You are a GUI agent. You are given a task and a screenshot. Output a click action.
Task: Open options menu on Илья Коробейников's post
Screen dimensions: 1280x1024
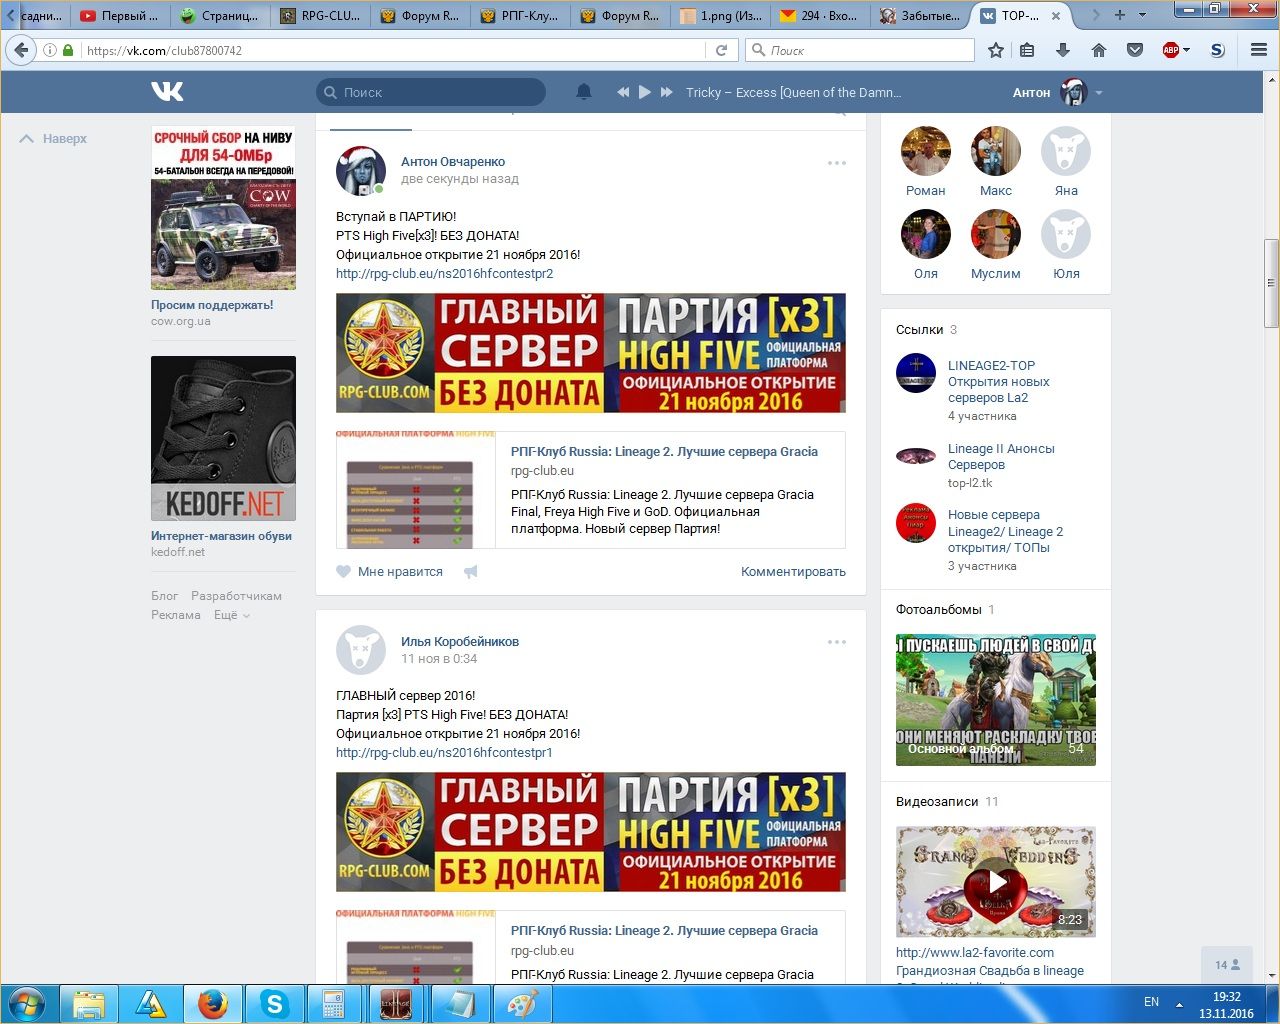[837, 642]
